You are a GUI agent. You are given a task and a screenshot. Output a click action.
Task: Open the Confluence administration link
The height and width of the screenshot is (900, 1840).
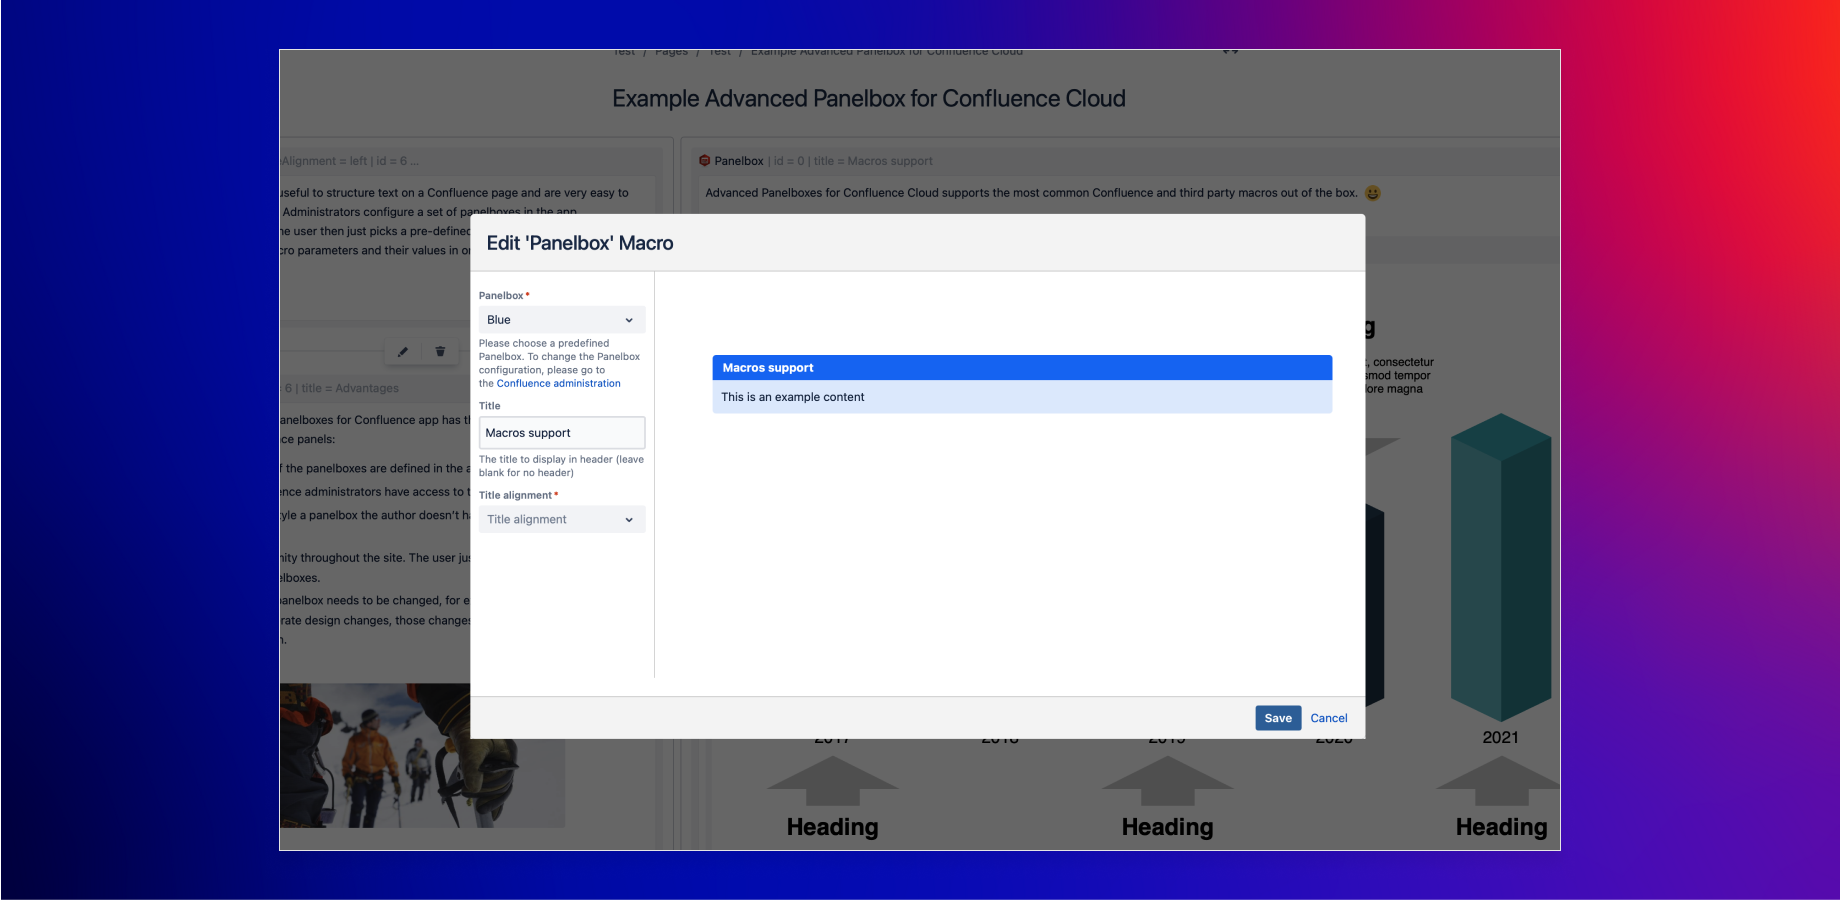(x=557, y=383)
